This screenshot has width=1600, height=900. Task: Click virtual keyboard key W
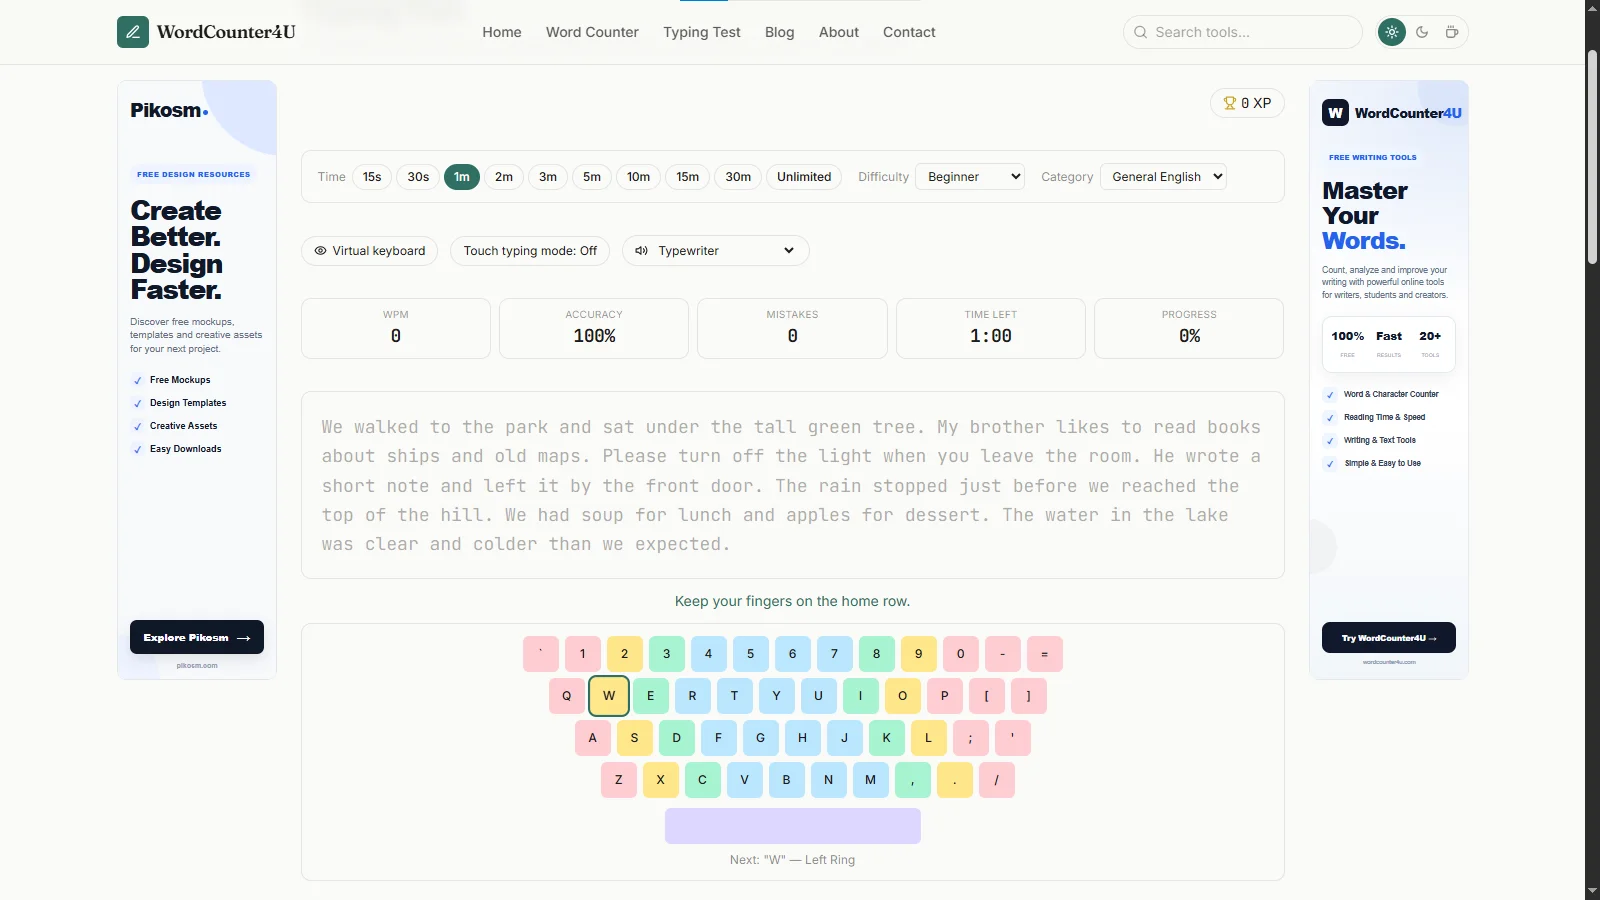coord(609,696)
